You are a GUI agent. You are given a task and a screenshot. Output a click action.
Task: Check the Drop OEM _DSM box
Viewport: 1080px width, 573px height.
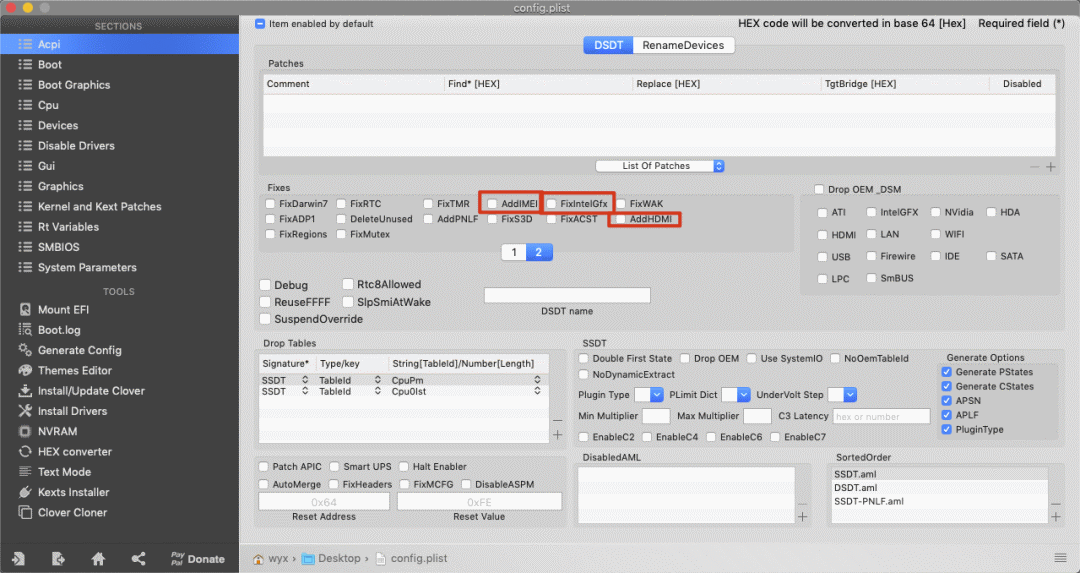click(819, 189)
